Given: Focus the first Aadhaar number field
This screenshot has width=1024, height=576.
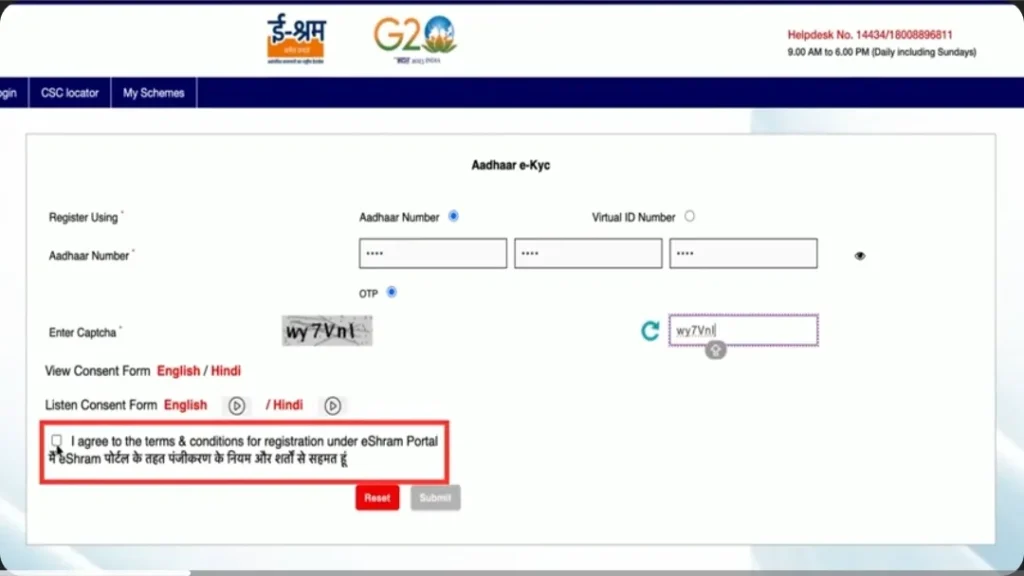Looking at the screenshot, I should [433, 253].
